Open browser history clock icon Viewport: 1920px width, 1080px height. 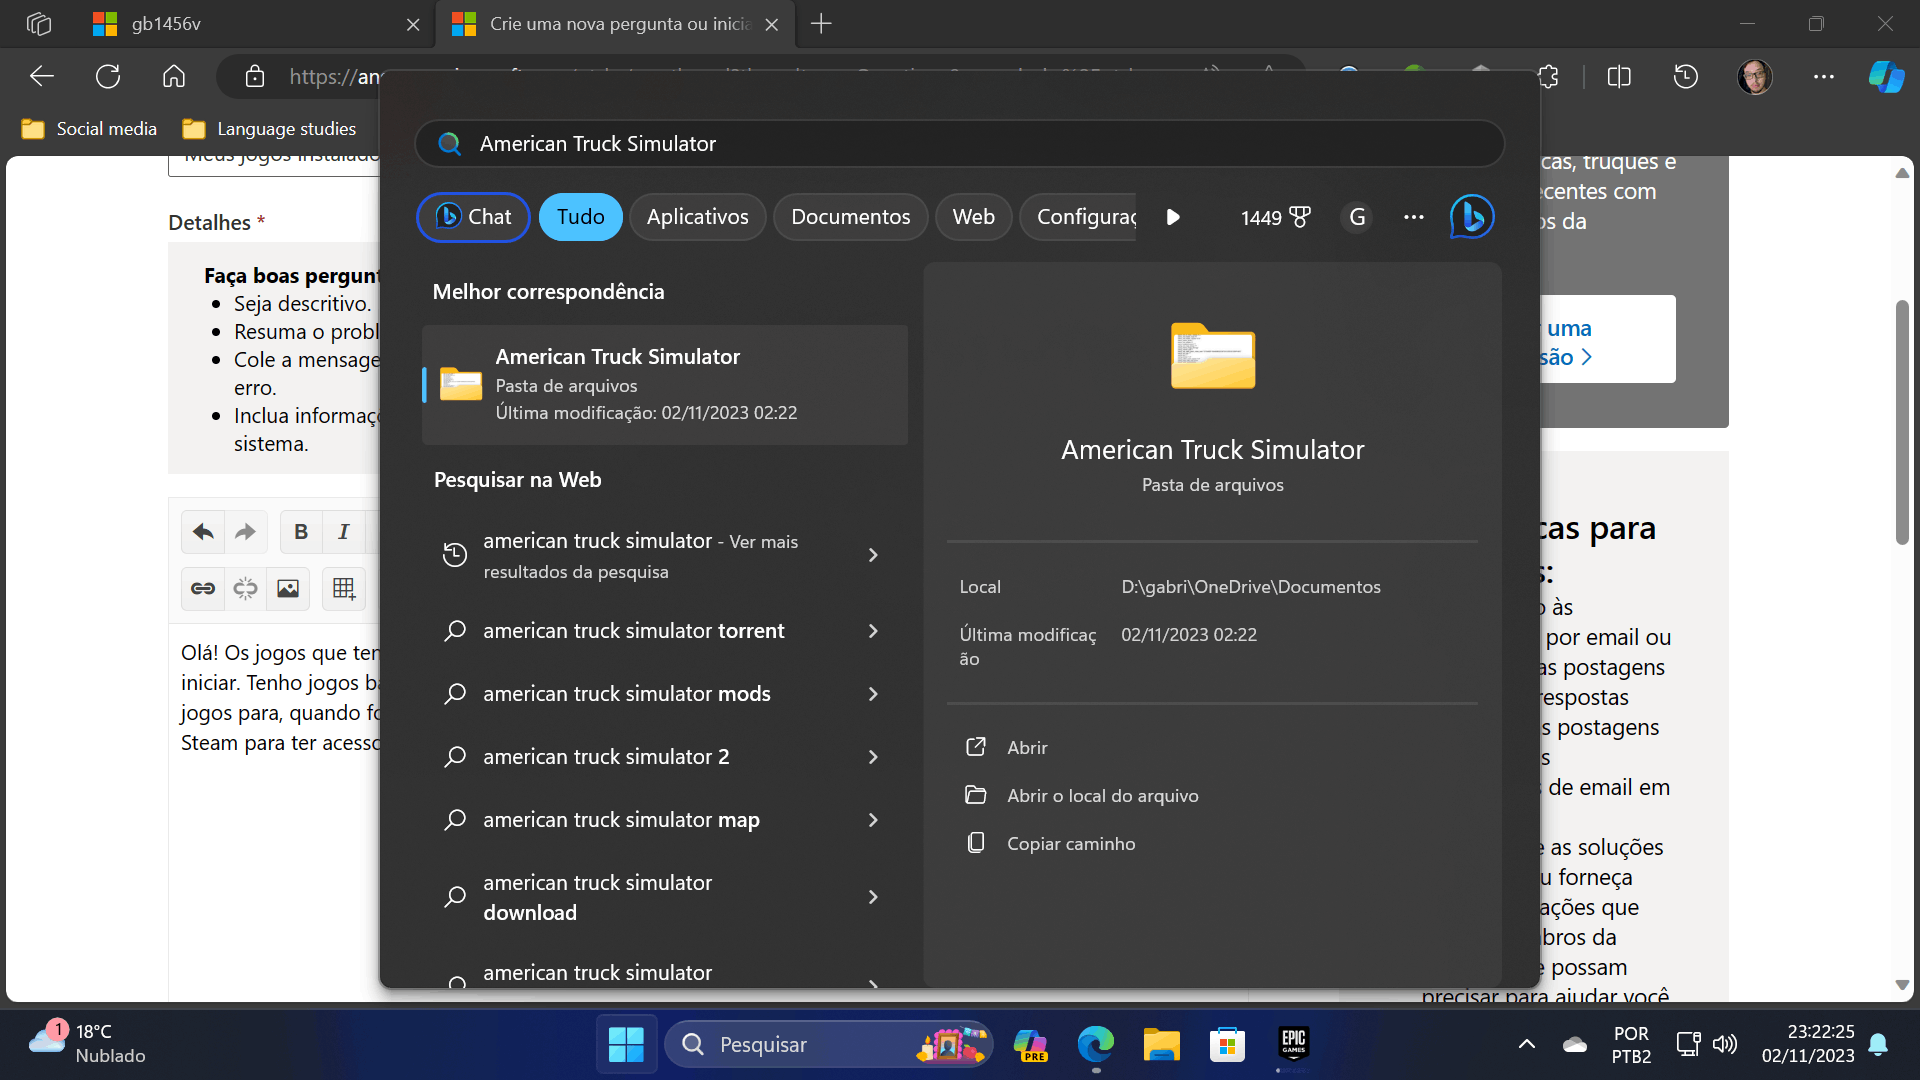(x=1686, y=76)
